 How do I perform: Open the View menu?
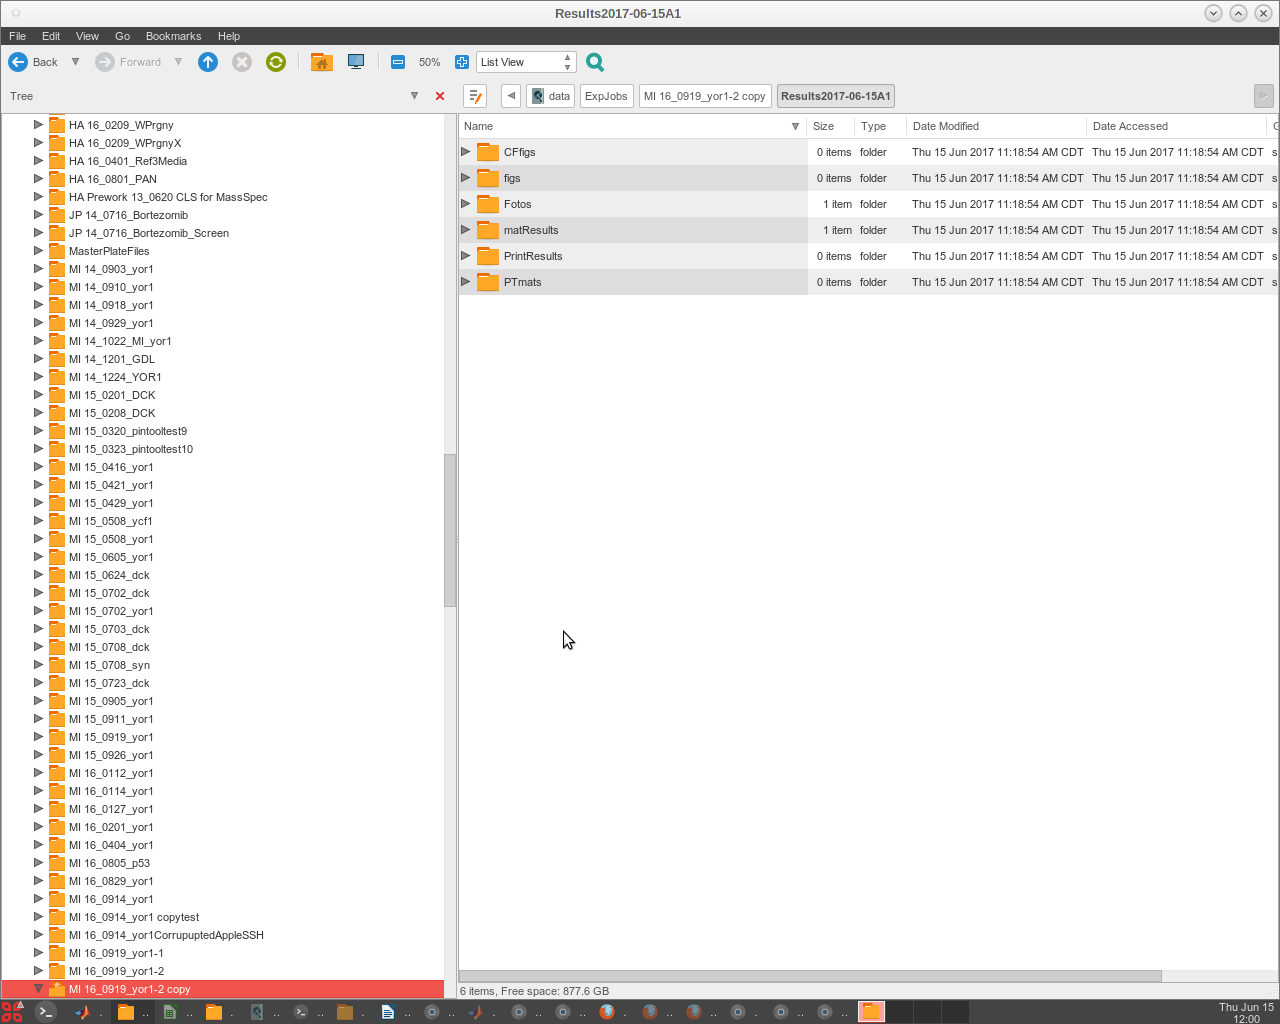pos(87,36)
